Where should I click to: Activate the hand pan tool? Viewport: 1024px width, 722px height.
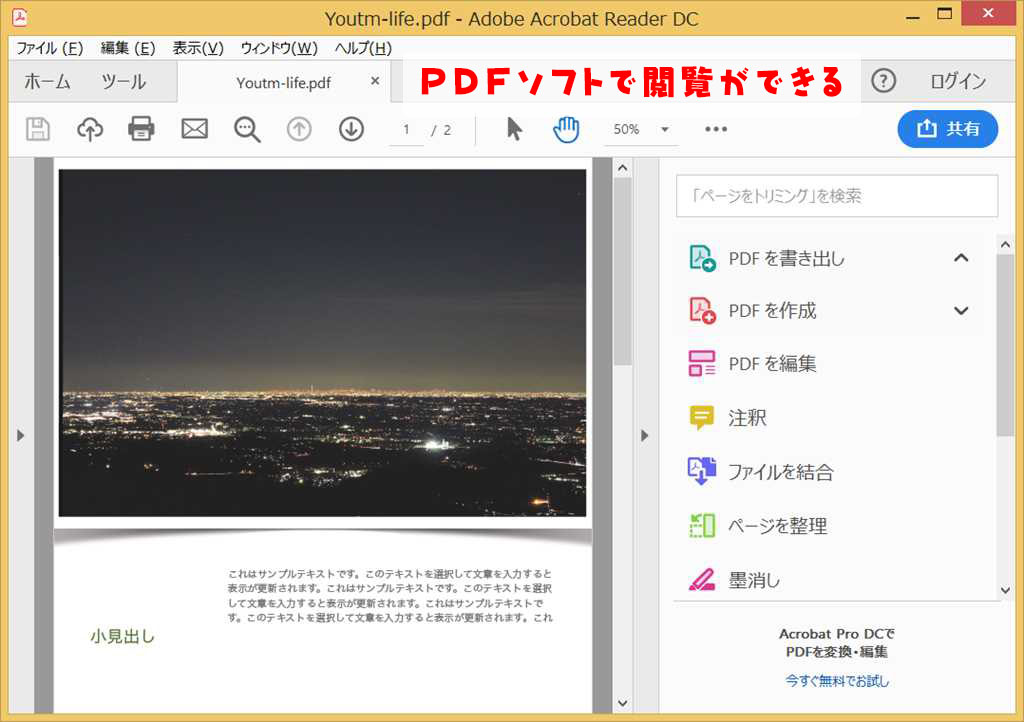(566, 129)
